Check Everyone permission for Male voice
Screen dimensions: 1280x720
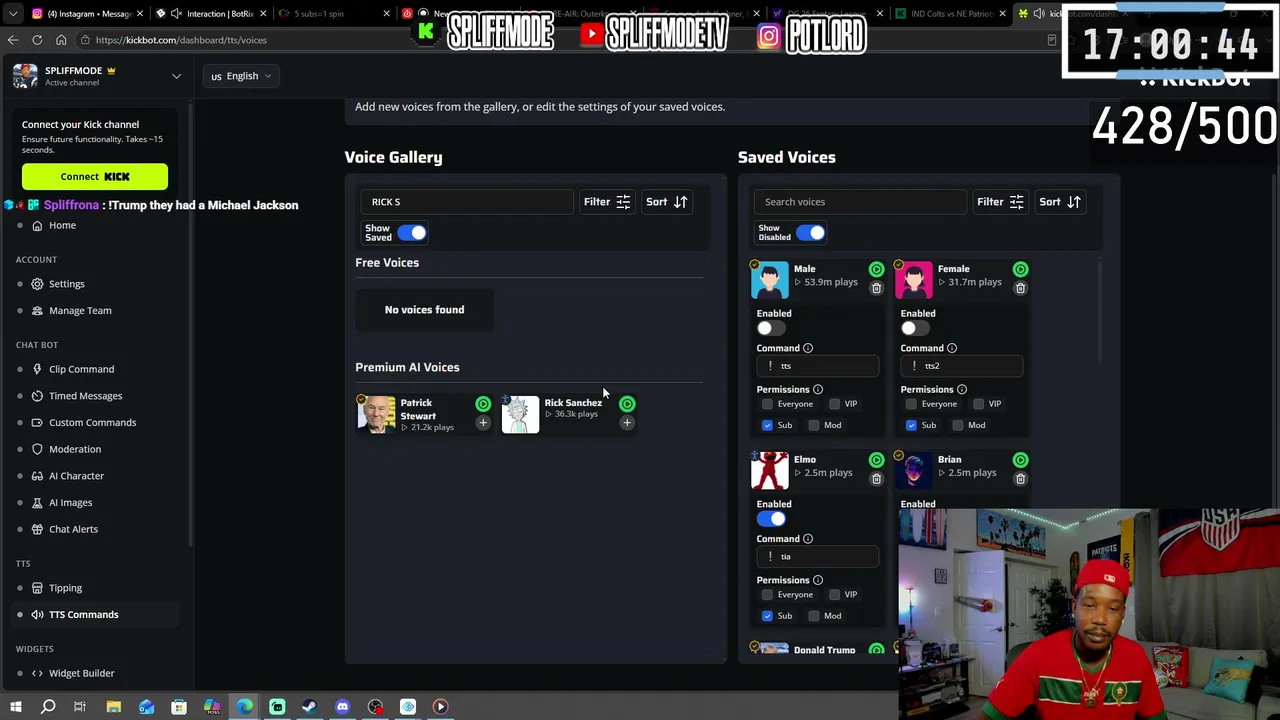coord(767,404)
